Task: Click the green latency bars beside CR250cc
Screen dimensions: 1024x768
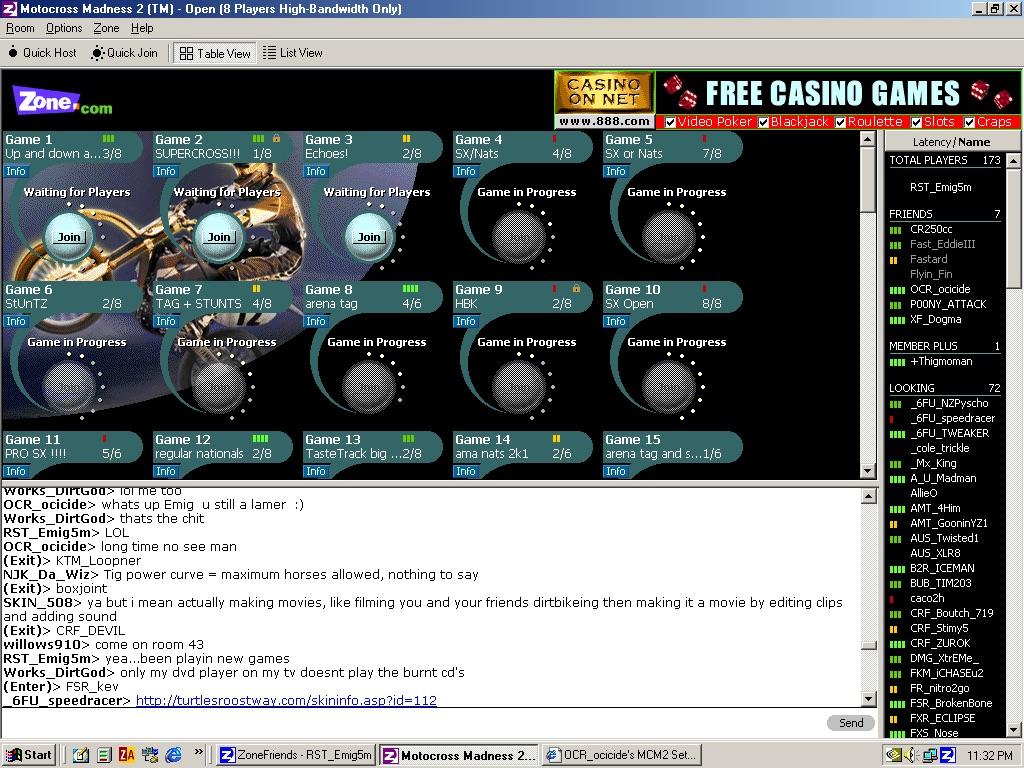Action: point(893,229)
